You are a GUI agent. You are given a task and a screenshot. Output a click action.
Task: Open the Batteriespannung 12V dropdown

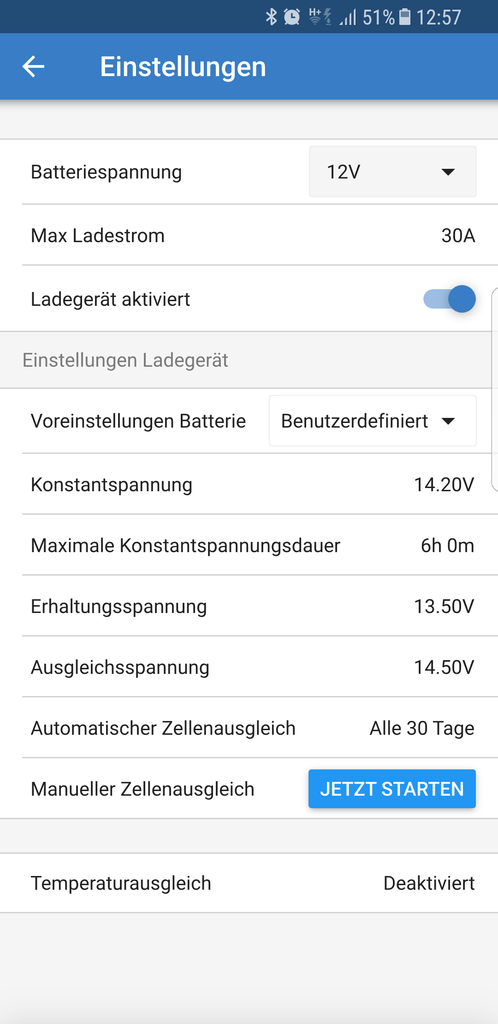[392, 172]
